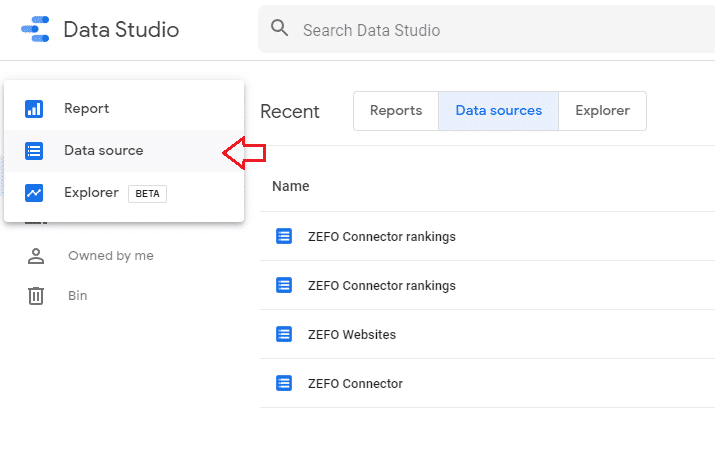Click the Explorer line chart icon
The width and height of the screenshot is (715, 453).
34,193
